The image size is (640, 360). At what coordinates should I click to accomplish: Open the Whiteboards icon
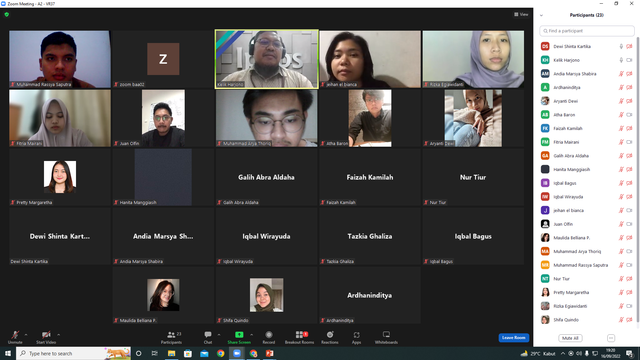point(386,335)
